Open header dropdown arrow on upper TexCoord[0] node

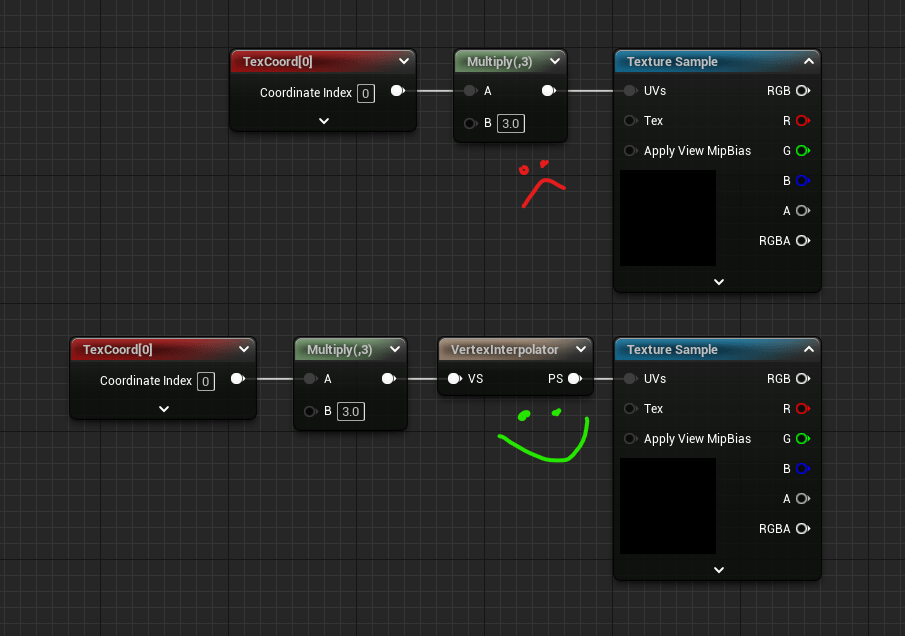point(403,62)
